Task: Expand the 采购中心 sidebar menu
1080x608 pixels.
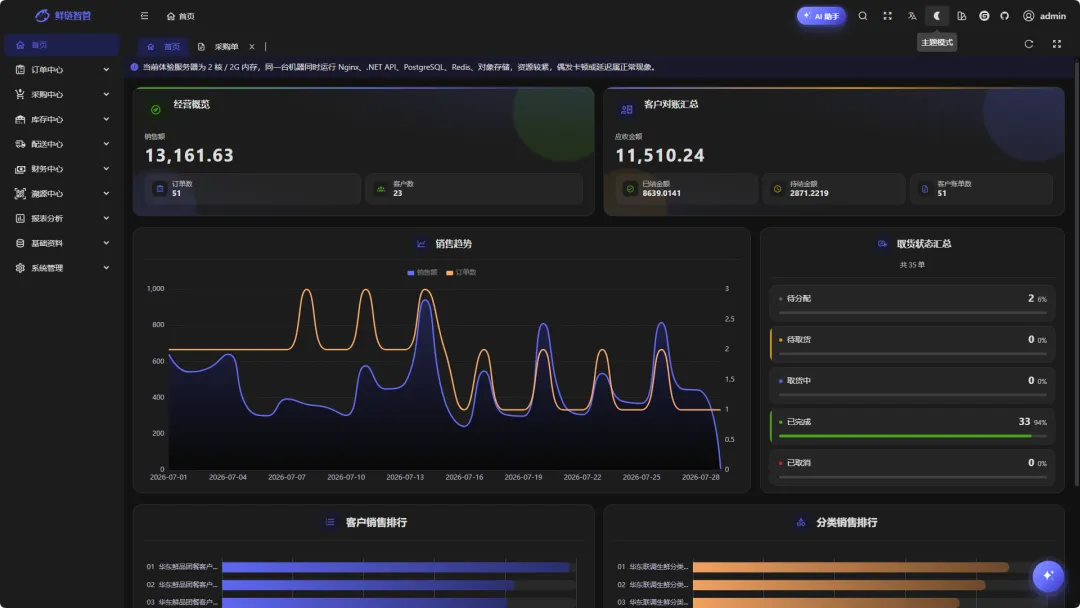Action: [61, 94]
